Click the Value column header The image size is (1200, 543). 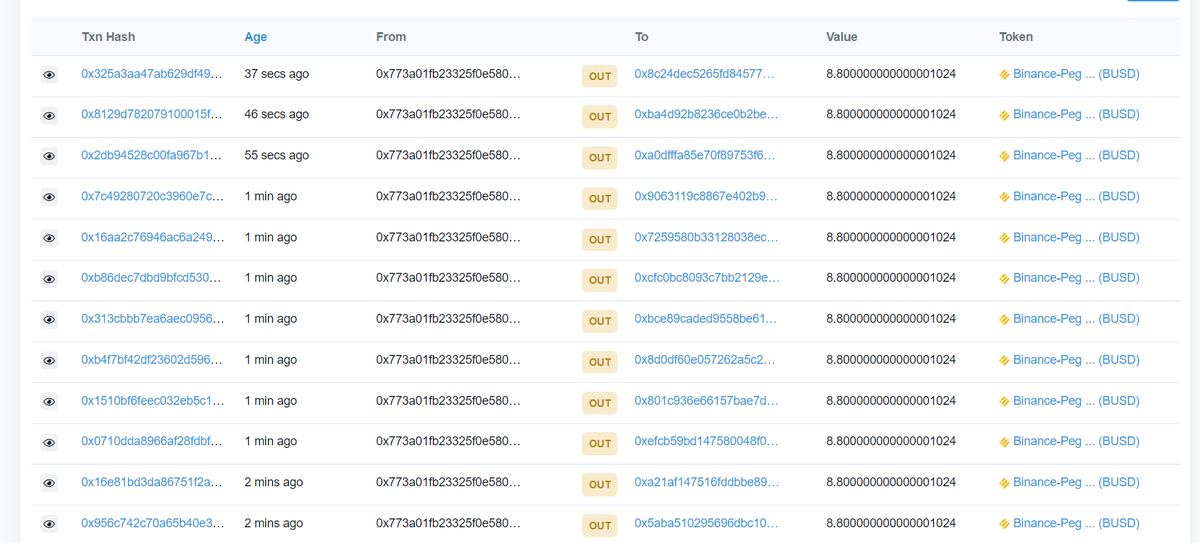pyautogui.click(x=842, y=37)
